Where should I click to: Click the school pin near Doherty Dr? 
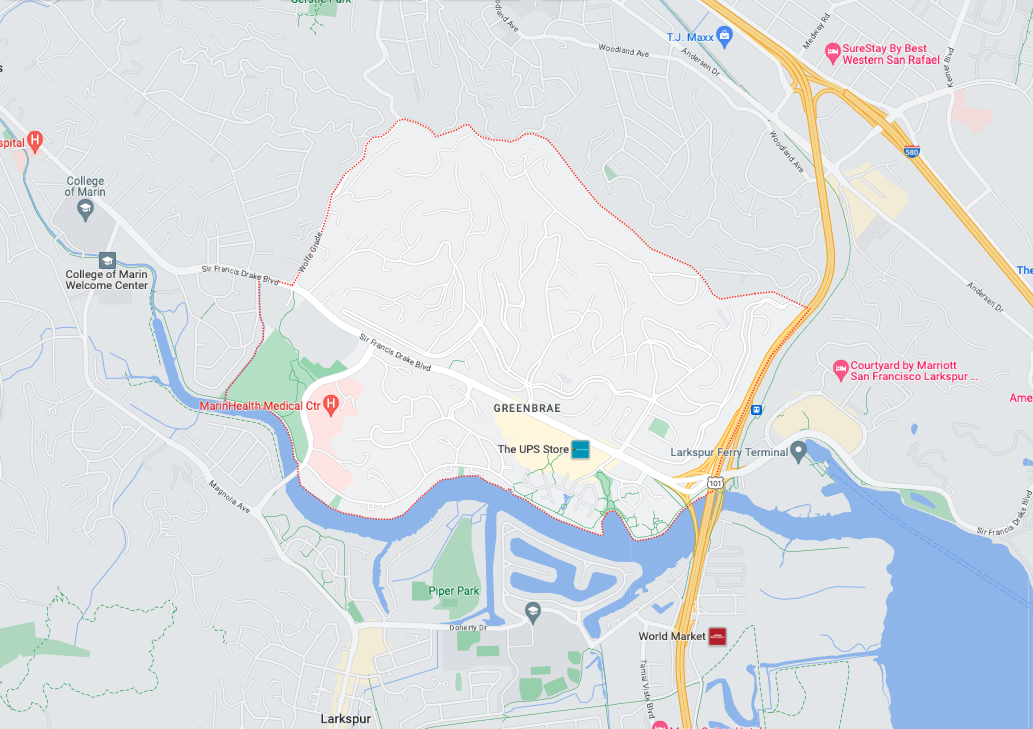pyautogui.click(x=533, y=613)
